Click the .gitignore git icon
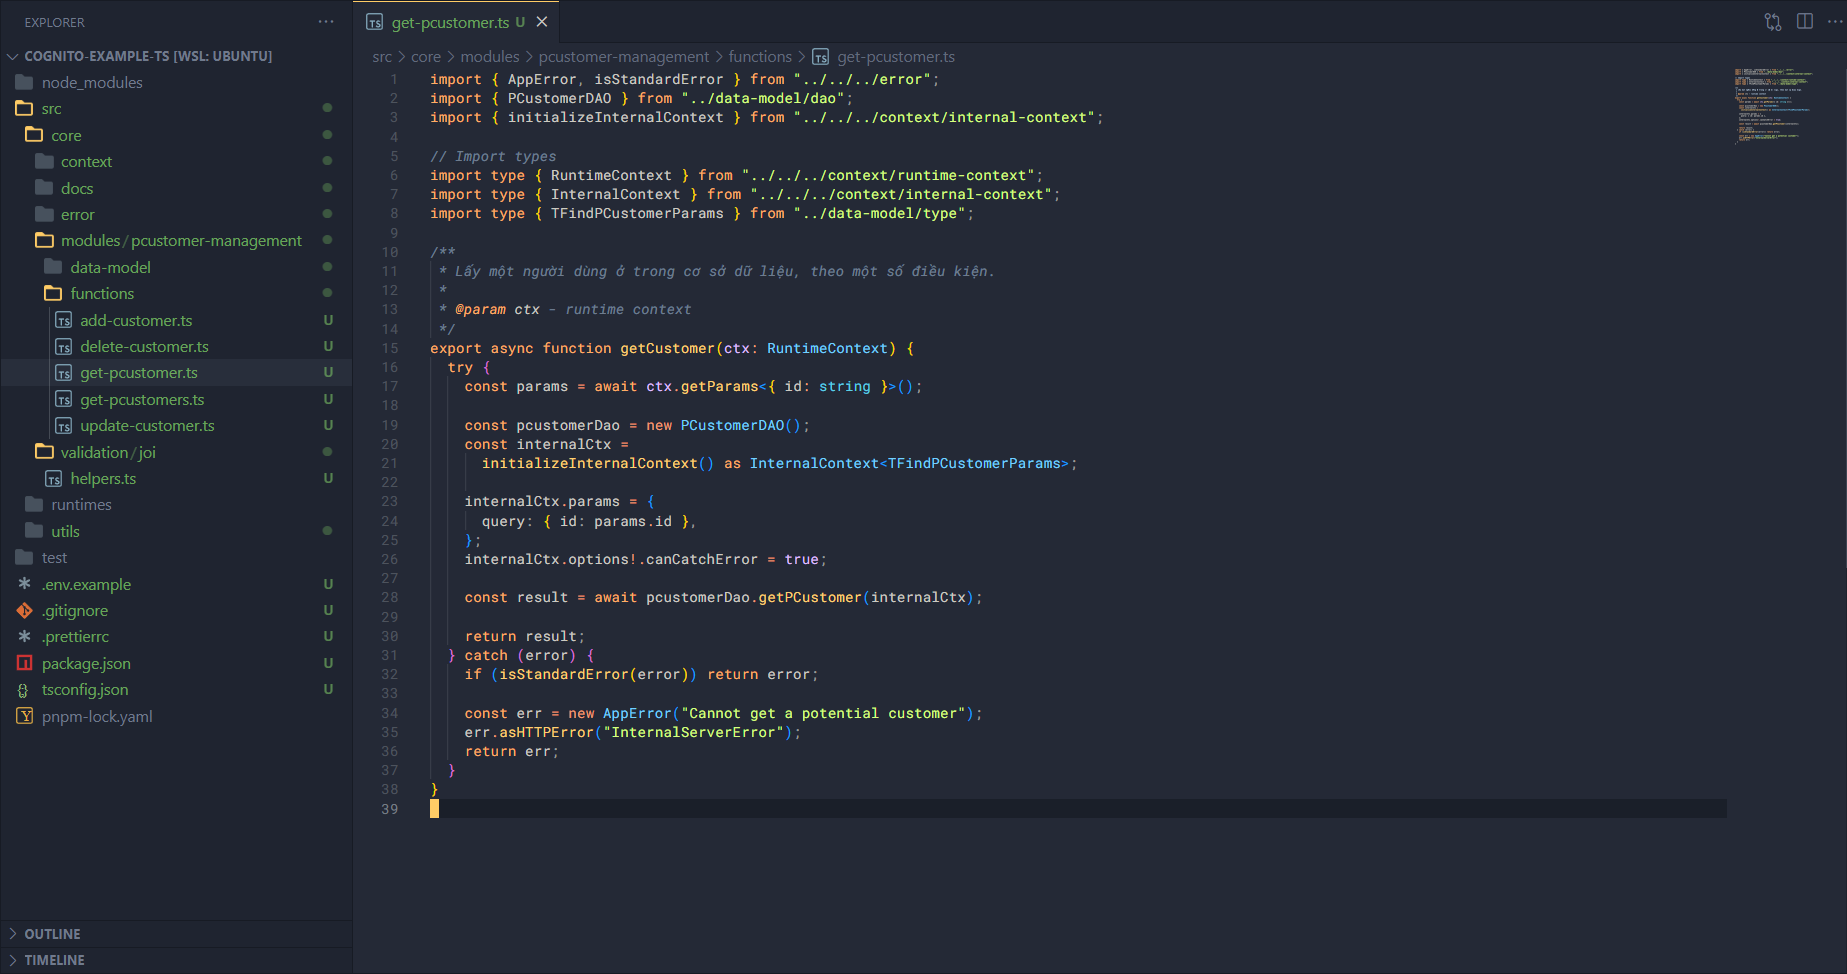 [x=25, y=610]
